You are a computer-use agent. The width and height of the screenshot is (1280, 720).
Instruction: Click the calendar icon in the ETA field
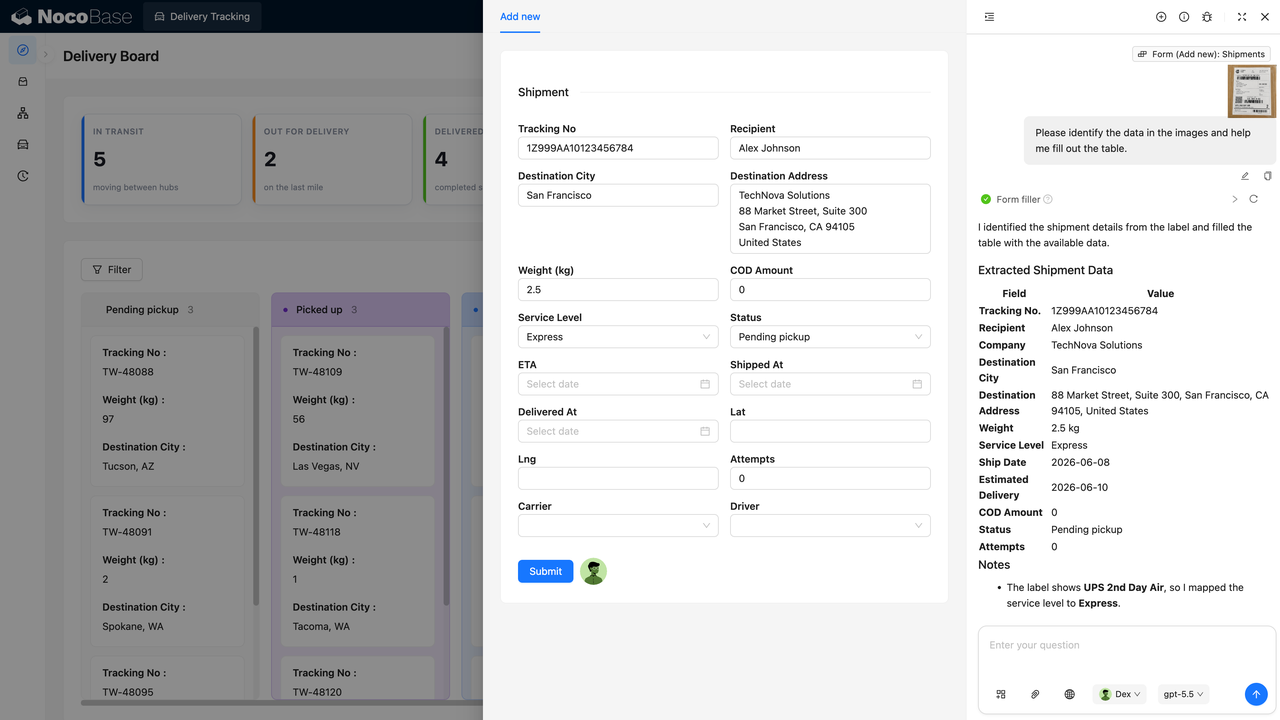tap(705, 384)
